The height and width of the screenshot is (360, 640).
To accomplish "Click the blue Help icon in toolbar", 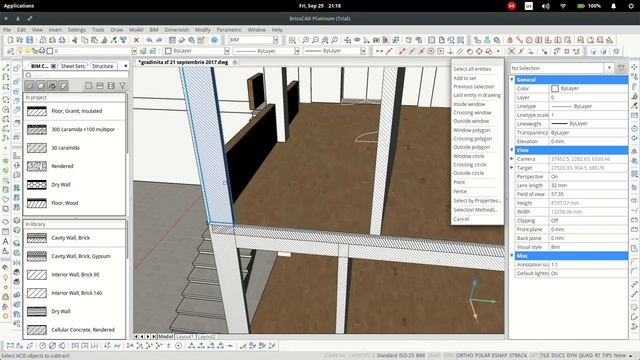I will tap(214, 40).
